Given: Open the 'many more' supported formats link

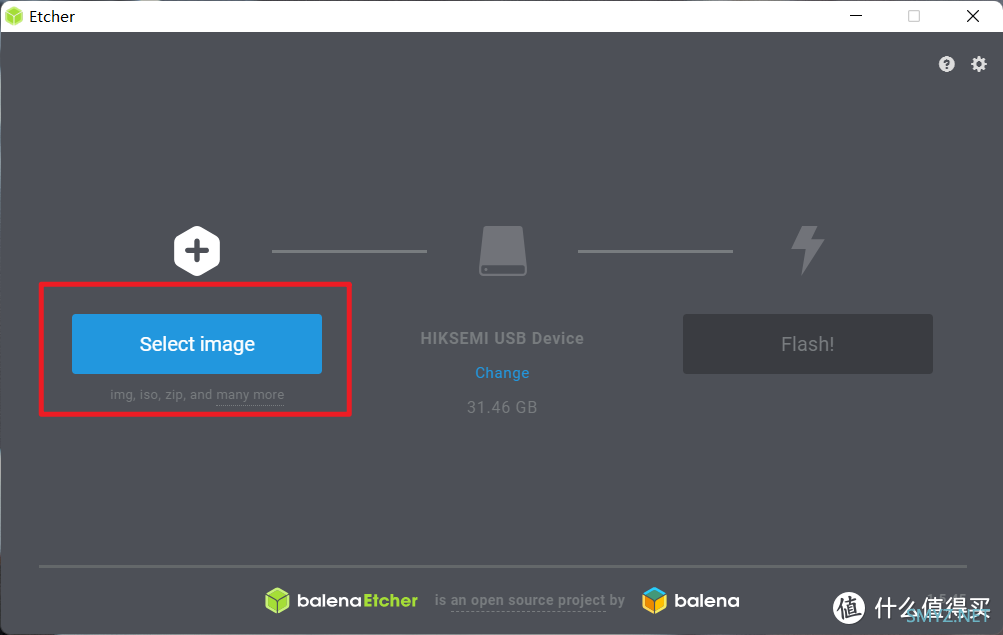Looking at the screenshot, I should 250,395.
